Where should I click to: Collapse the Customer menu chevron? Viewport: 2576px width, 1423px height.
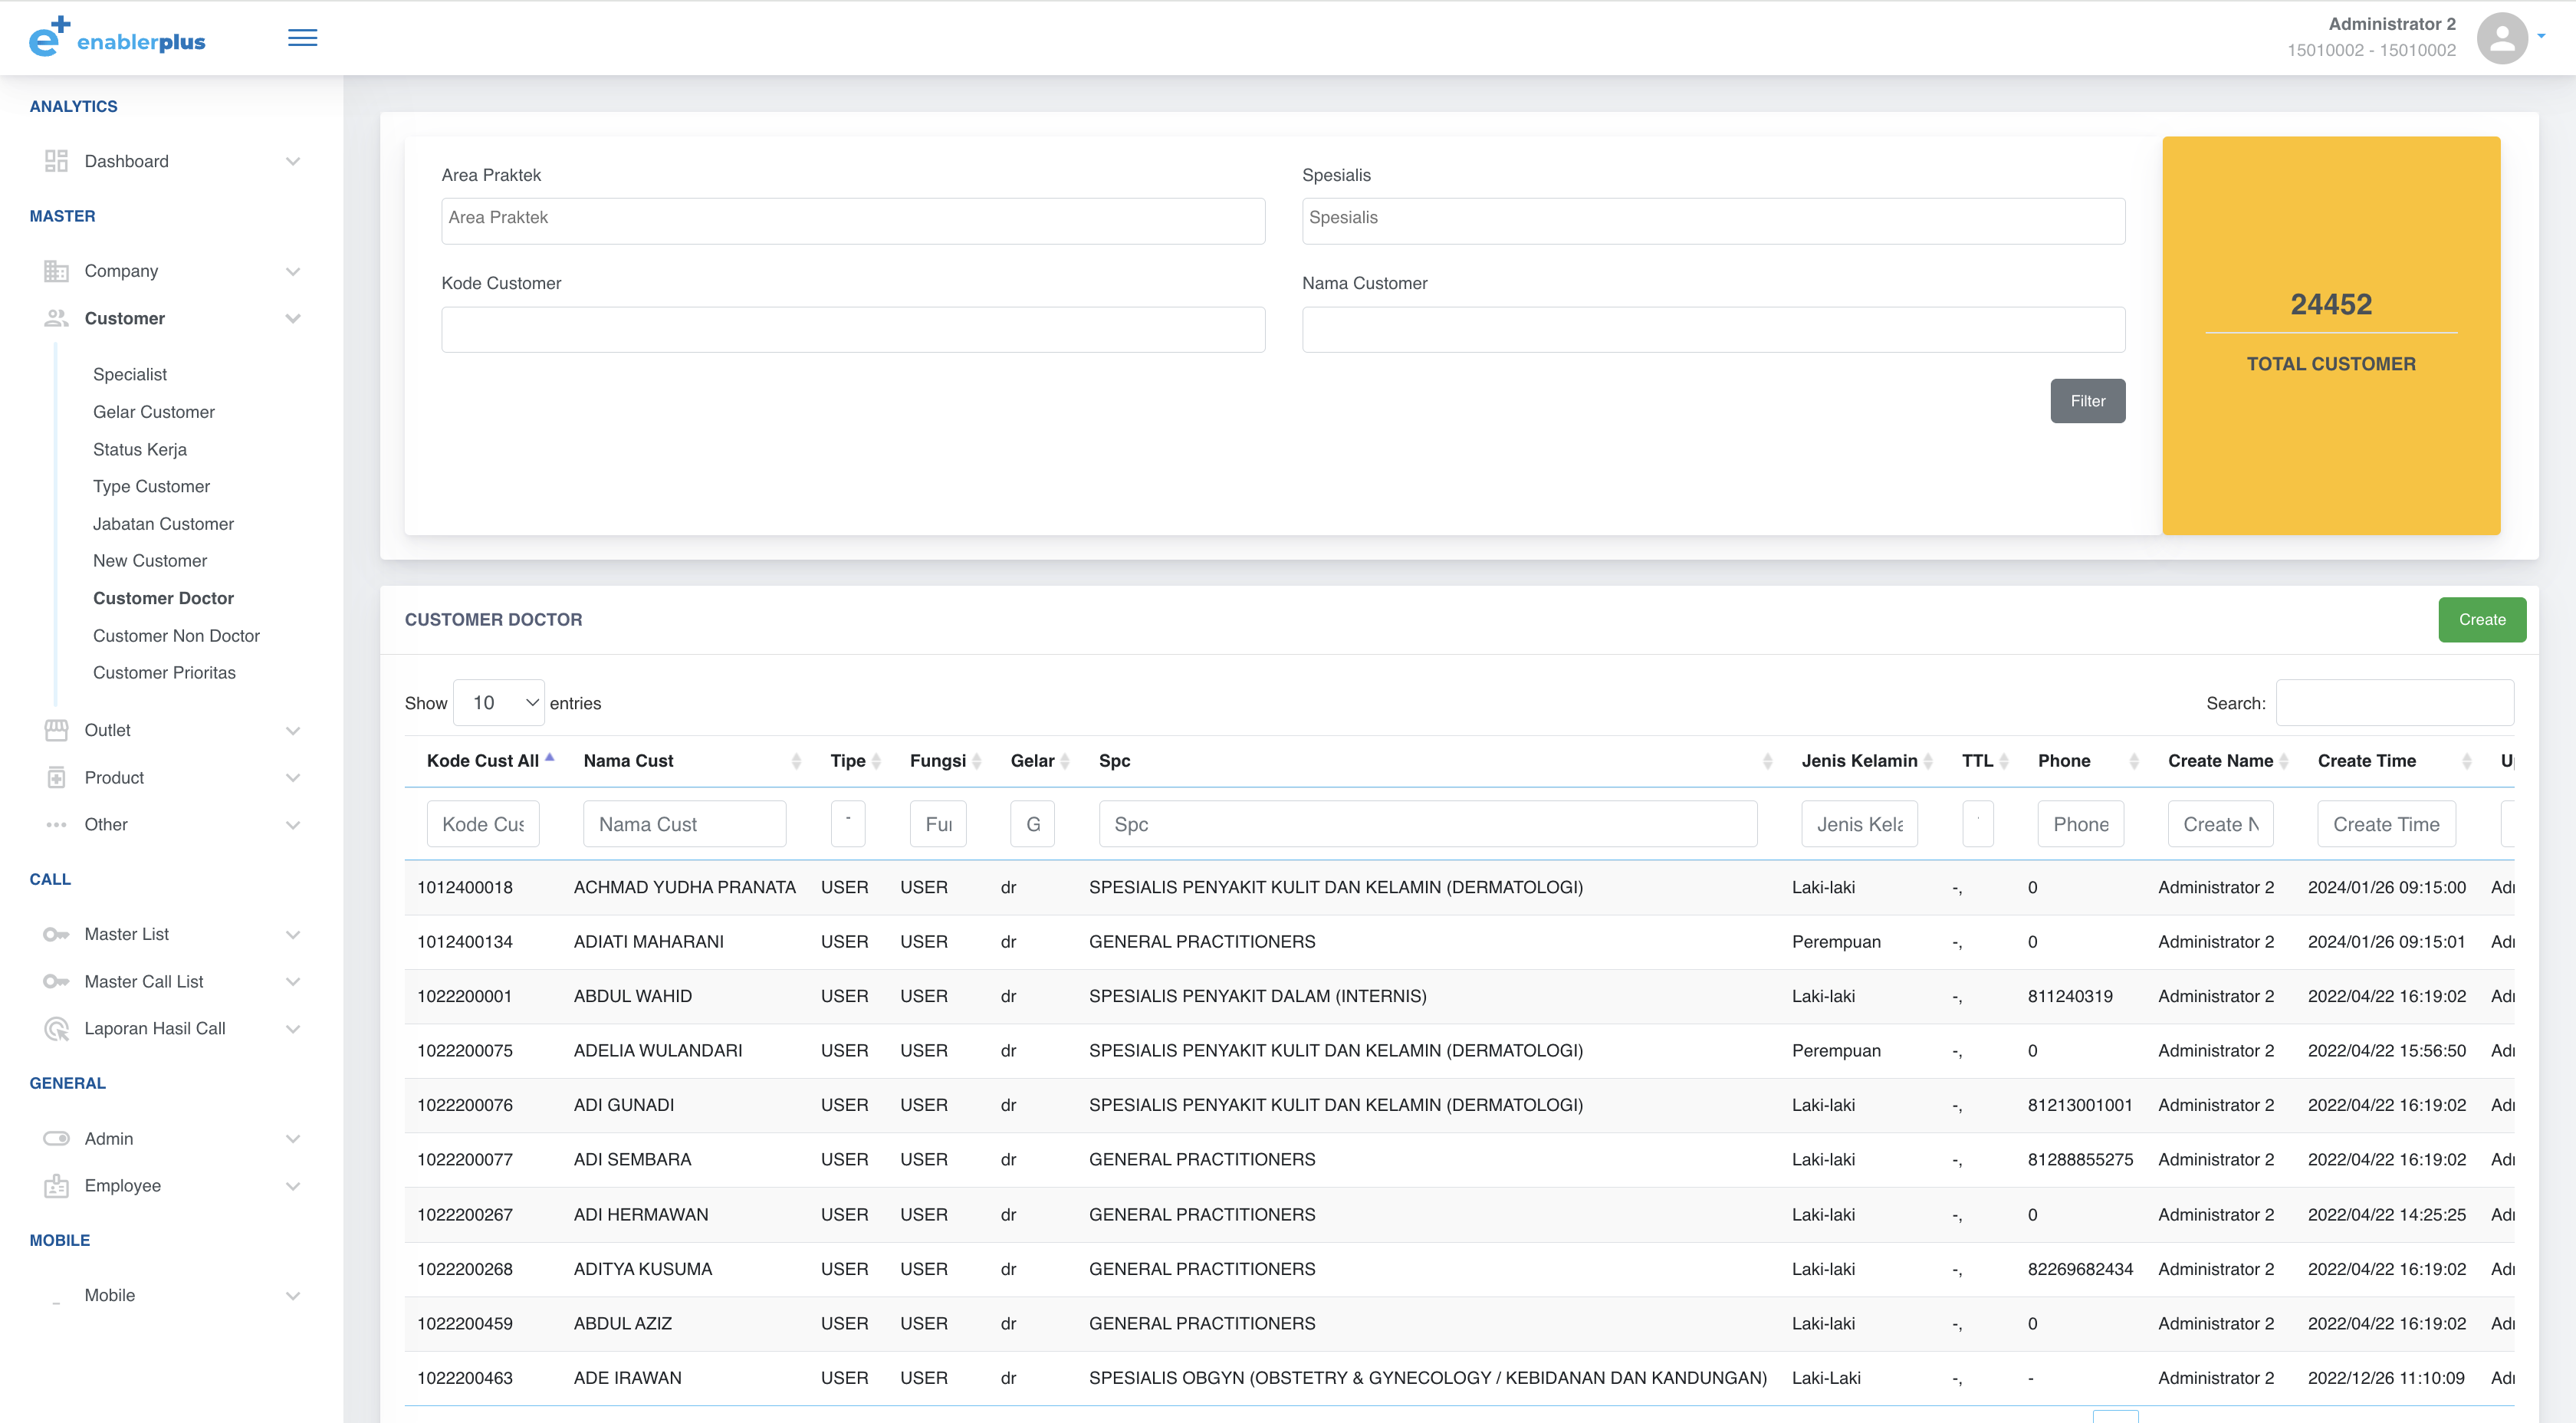[x=293, y=318]
